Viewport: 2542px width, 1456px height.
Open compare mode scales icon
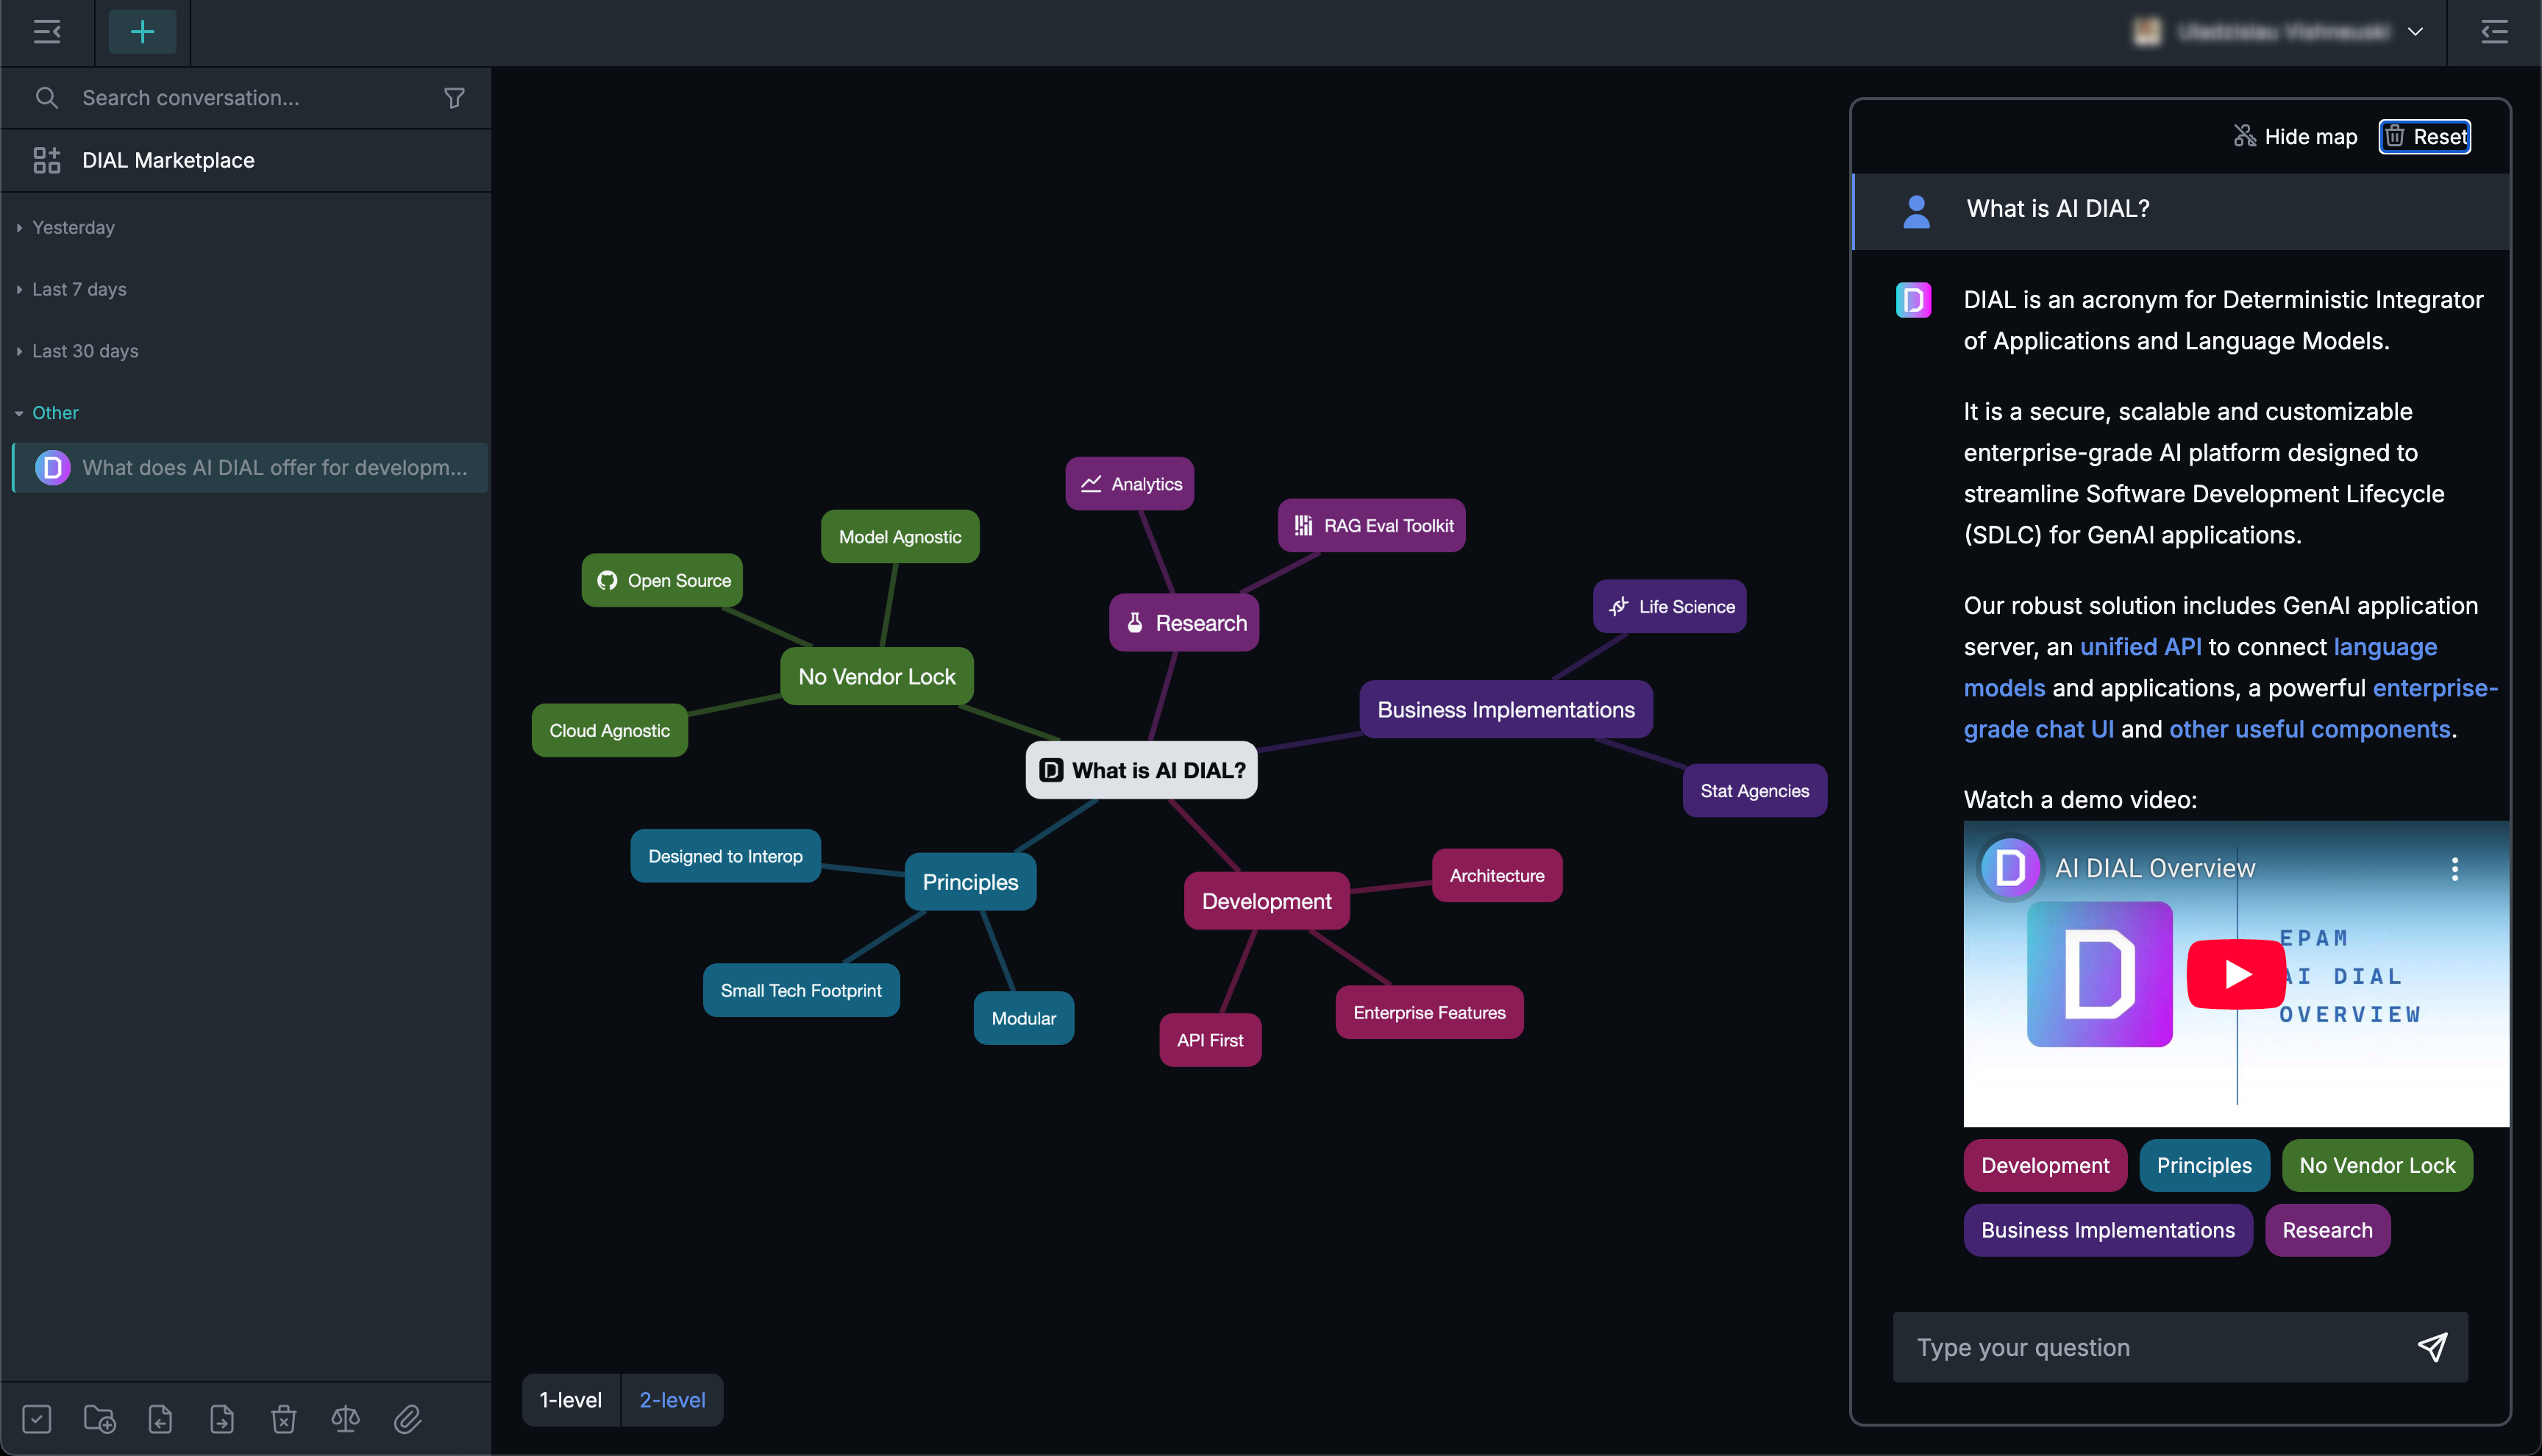coord(345,1418)
